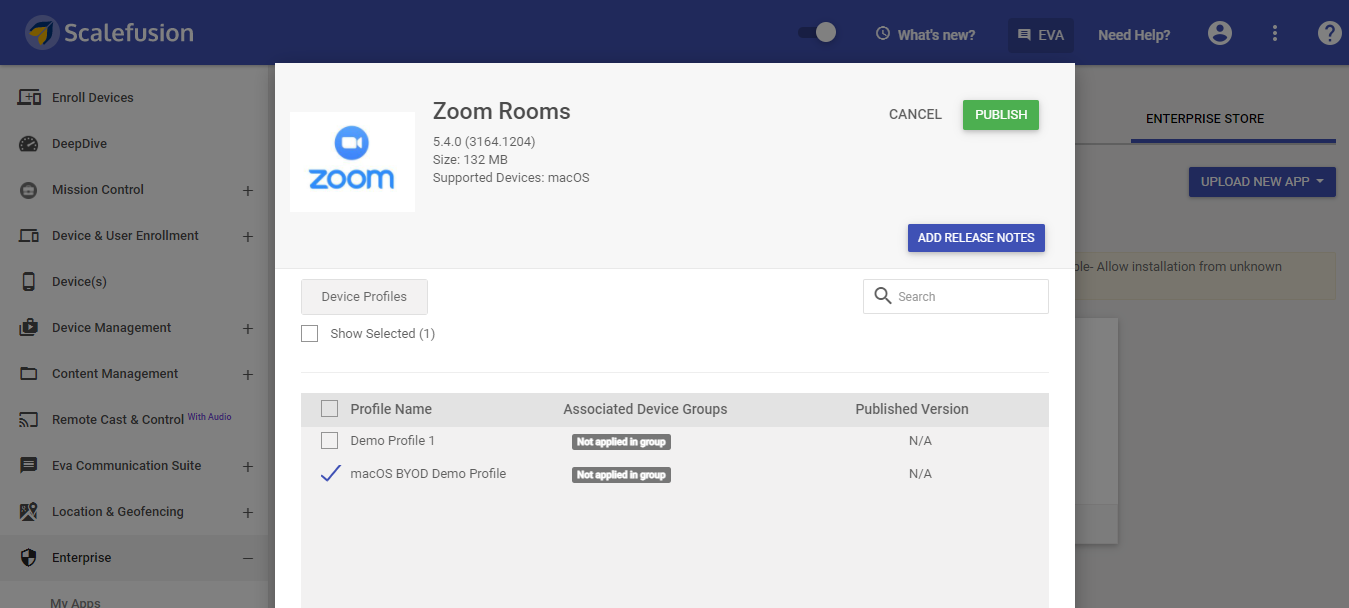The height and width of the screenshot is (608, 1349).
Task: Click the Location & Geofencing map icon
Action: pyautogui.click(x=29, y=512)
